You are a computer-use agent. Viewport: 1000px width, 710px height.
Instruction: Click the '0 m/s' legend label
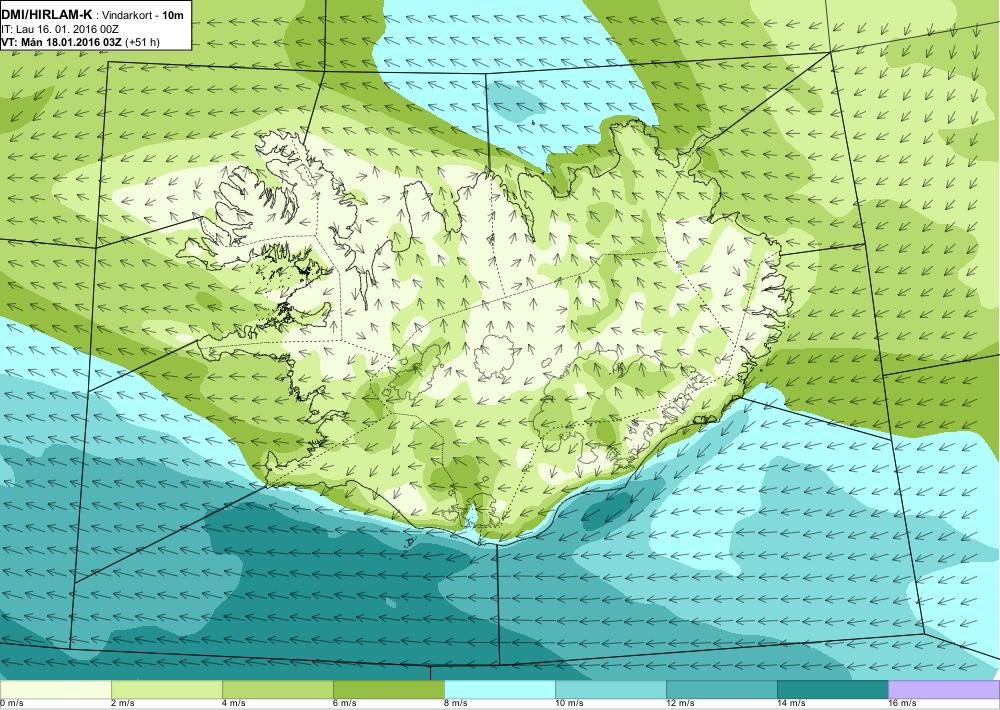pyautogui.click(x=11, y=704)
